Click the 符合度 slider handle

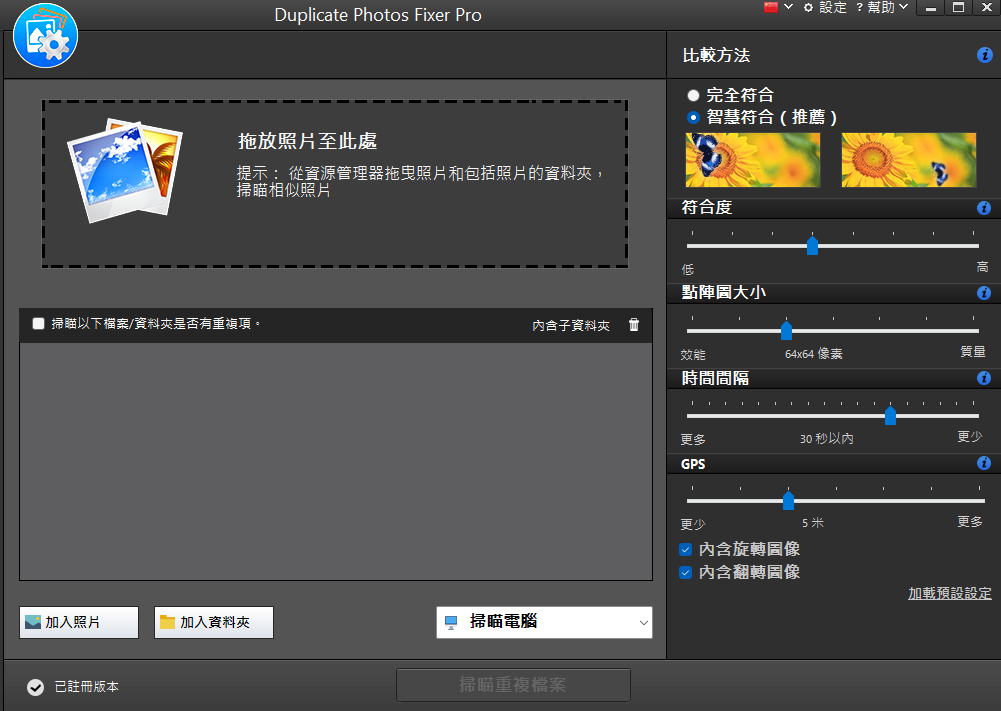[812, 246]
